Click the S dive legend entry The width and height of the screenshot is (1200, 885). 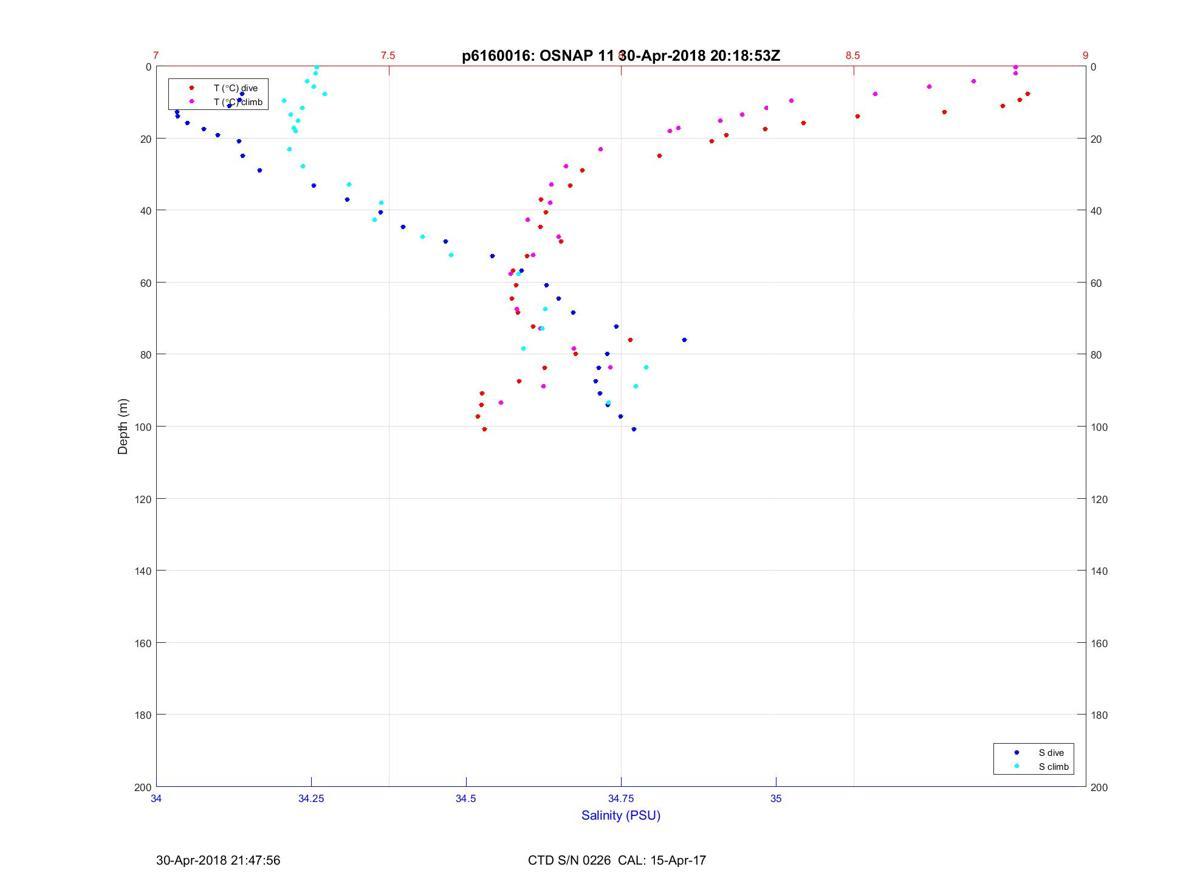(1051, 752)
